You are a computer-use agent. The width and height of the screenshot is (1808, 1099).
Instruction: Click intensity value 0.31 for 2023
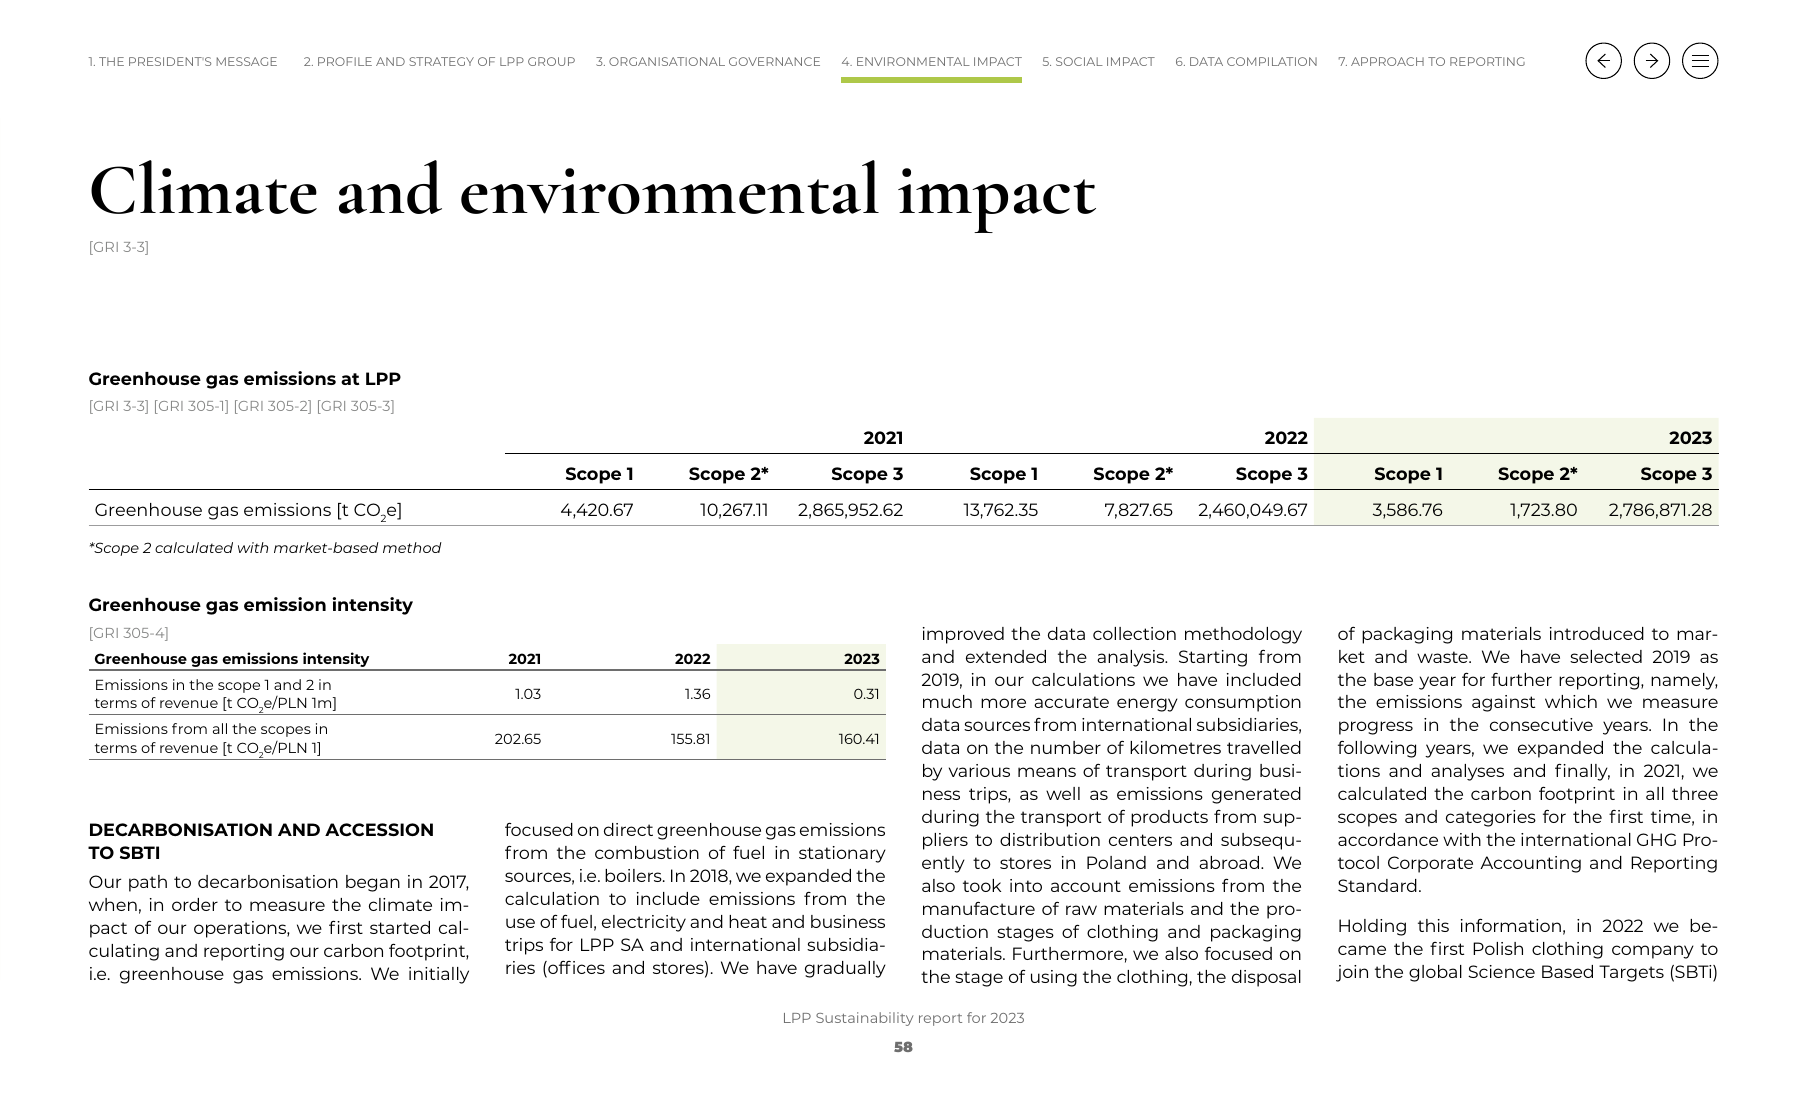point(866,694)
